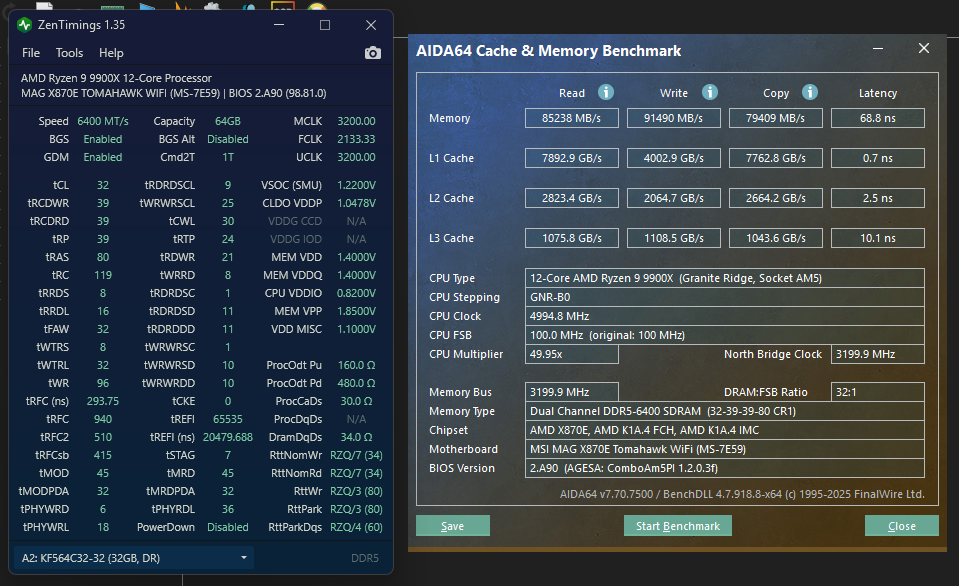
Task: Click the Memory Read value 85238 MB/s
Action: pyautogui.click(x=572, y=118)
